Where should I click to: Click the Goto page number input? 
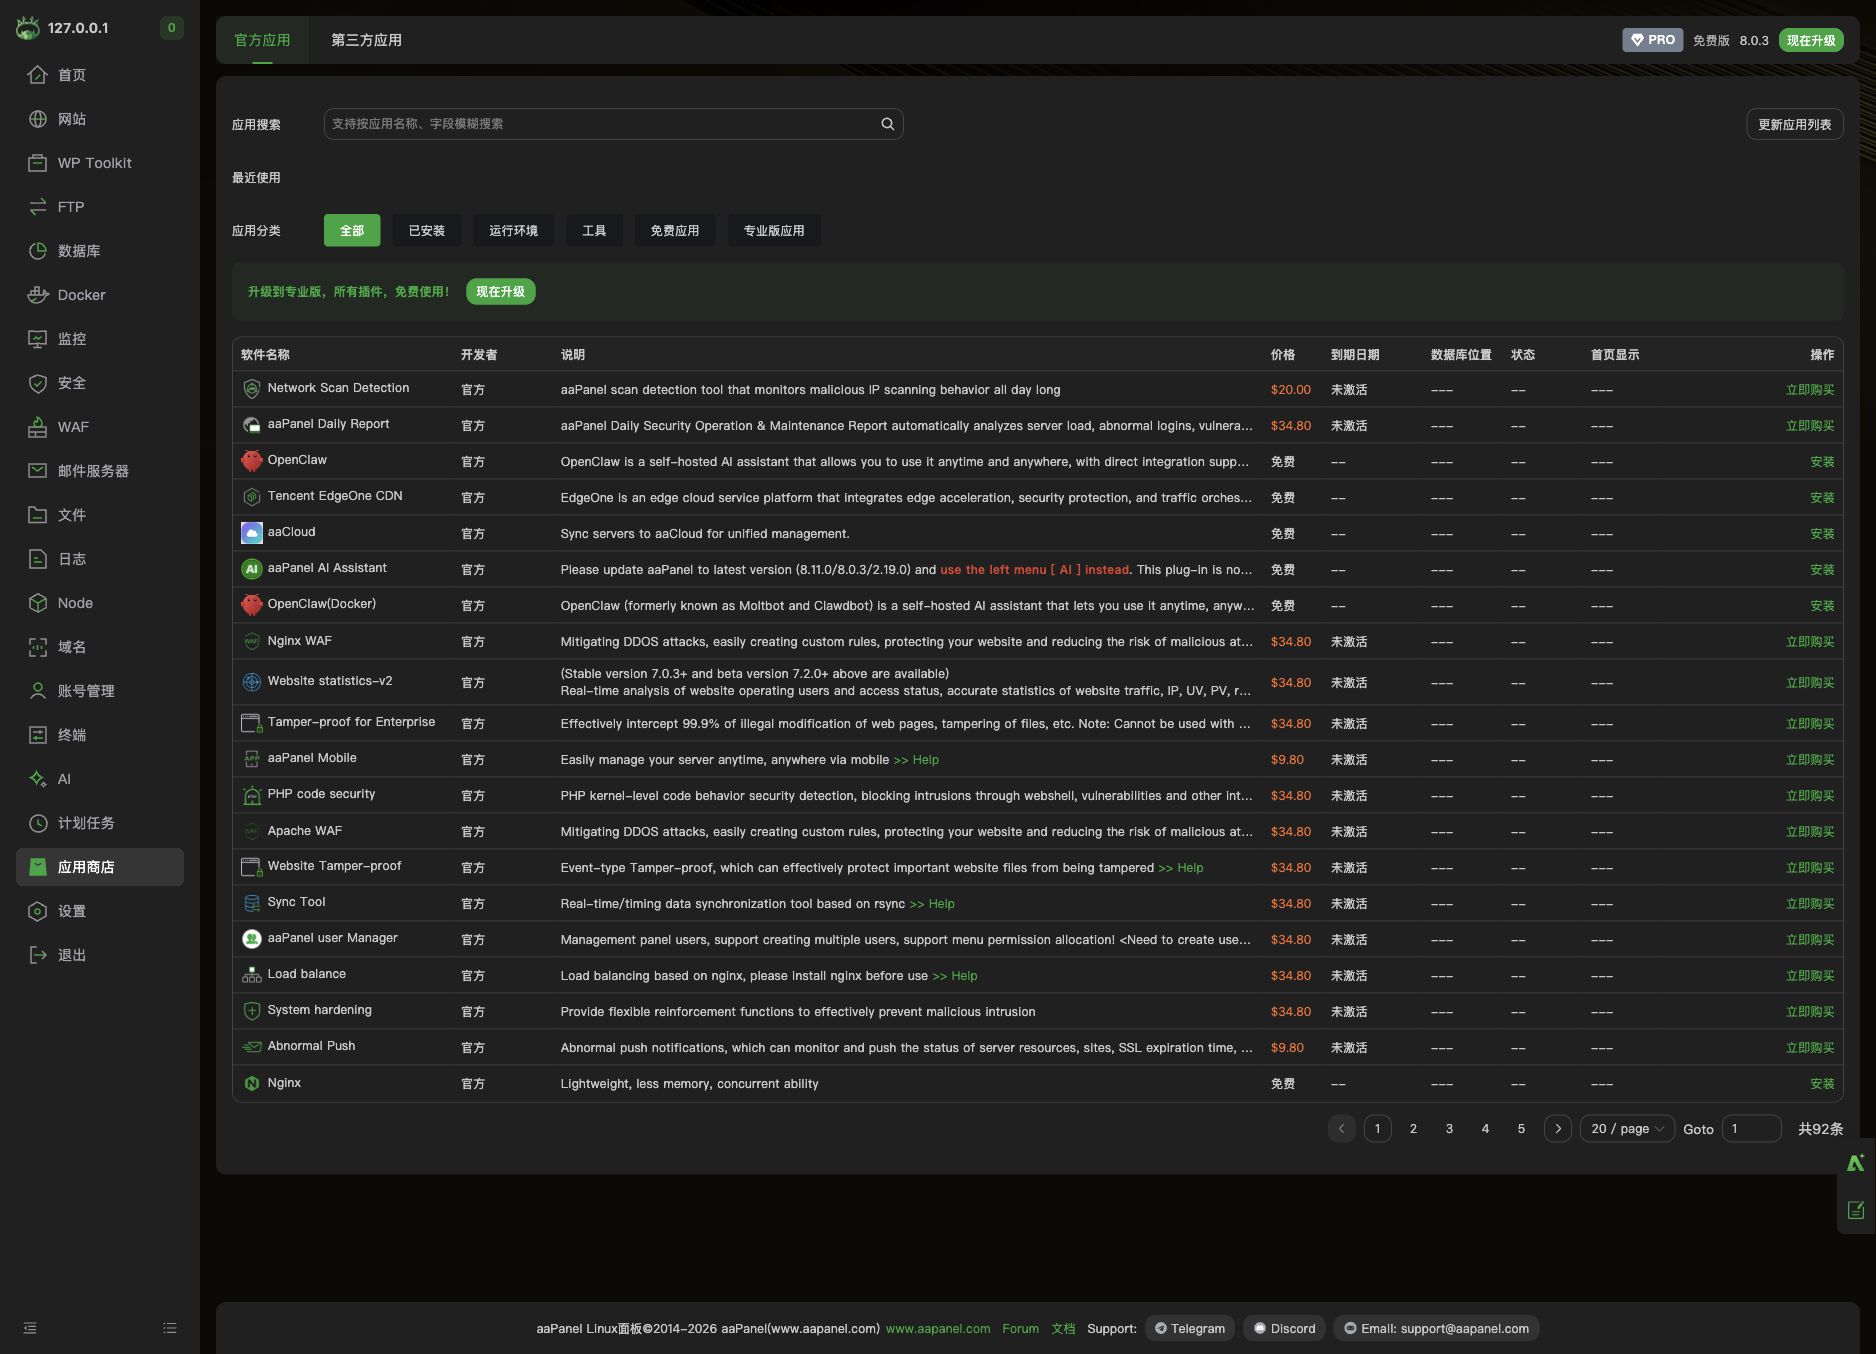[1752, 1129]
